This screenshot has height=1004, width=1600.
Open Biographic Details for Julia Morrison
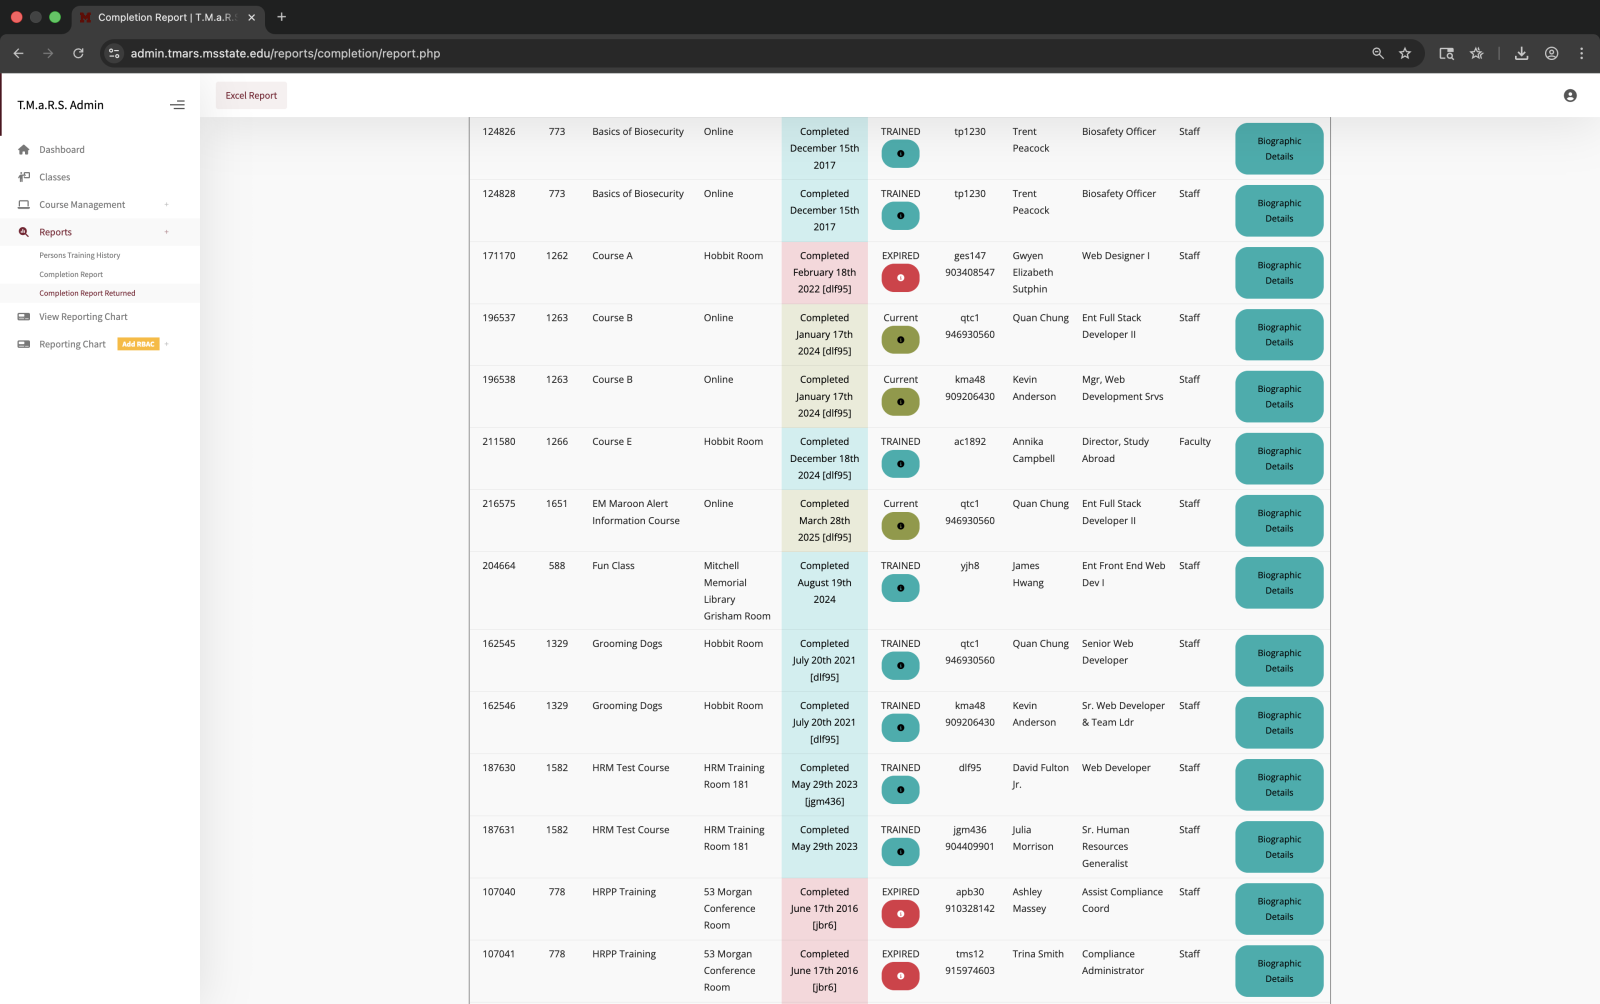[1279, 847]
